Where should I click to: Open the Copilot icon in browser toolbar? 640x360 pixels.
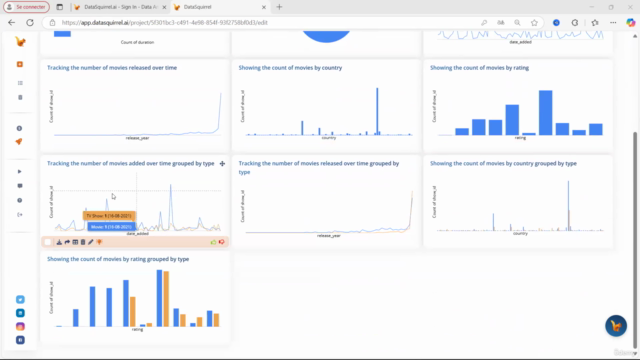click(631, 23)
